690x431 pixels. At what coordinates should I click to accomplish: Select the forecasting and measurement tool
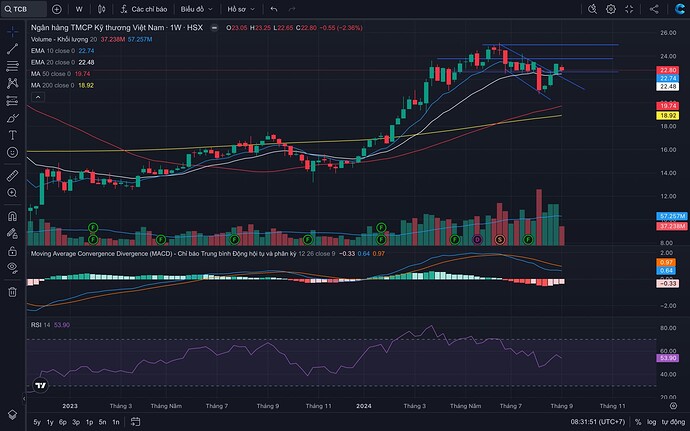click(12, 101)
